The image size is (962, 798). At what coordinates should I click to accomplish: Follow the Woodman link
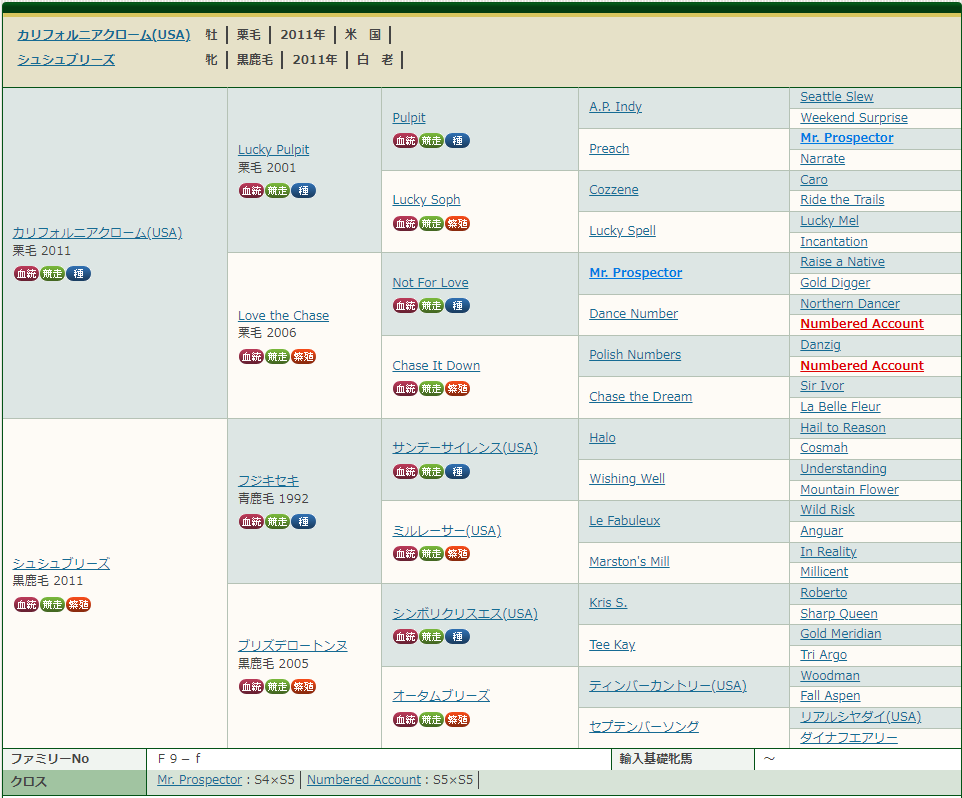pyautogui.click(x=830, y=676)
